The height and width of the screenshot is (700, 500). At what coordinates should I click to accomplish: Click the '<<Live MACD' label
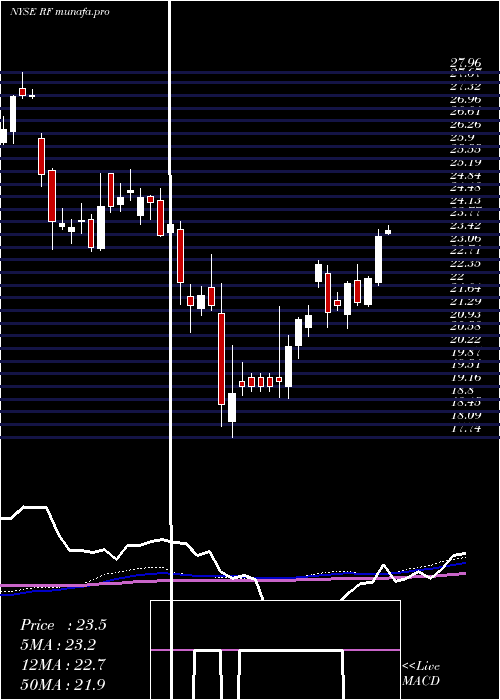pyautogui.click(x=421, y=673)
